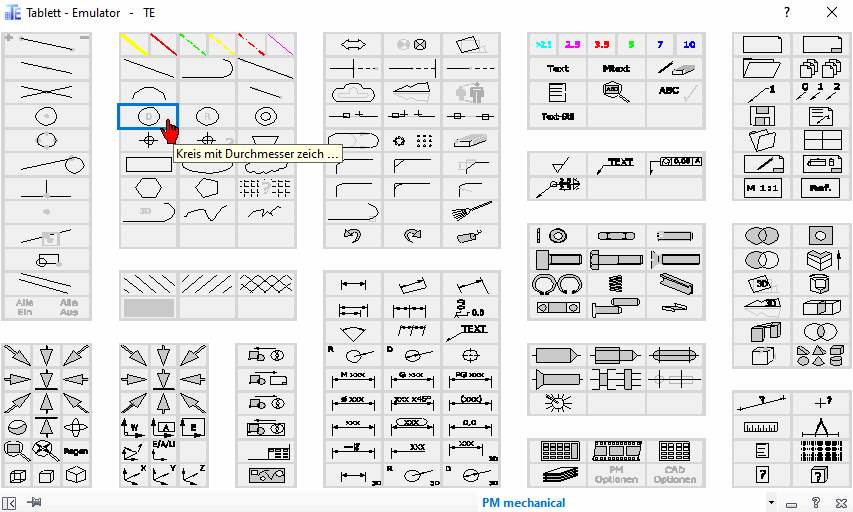Image resolution: width=853 pixels, height=512 pixels.
Task: Select the circle with diameter D tool
Action: click(149, 116)
